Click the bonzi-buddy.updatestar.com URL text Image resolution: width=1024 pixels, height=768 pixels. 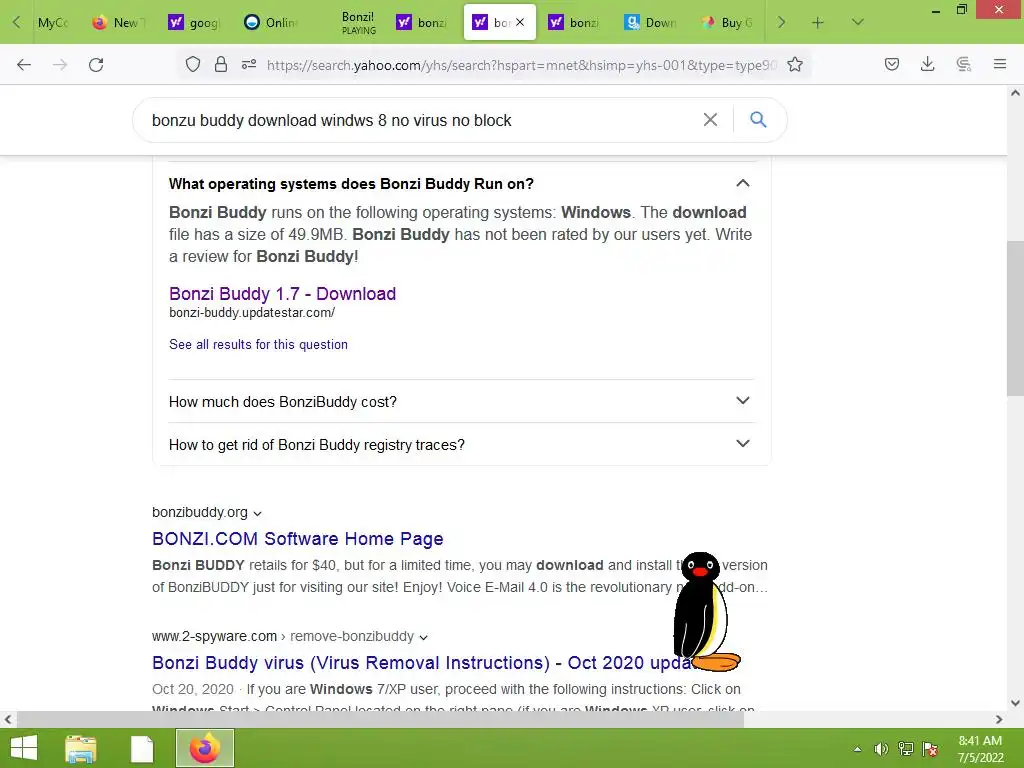252,313
